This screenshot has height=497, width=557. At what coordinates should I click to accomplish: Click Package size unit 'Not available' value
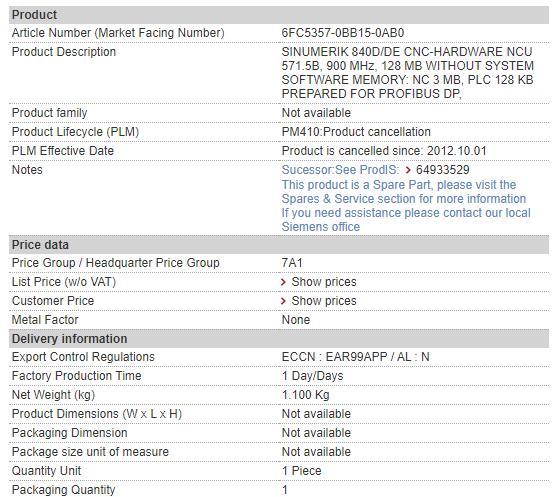316,452
